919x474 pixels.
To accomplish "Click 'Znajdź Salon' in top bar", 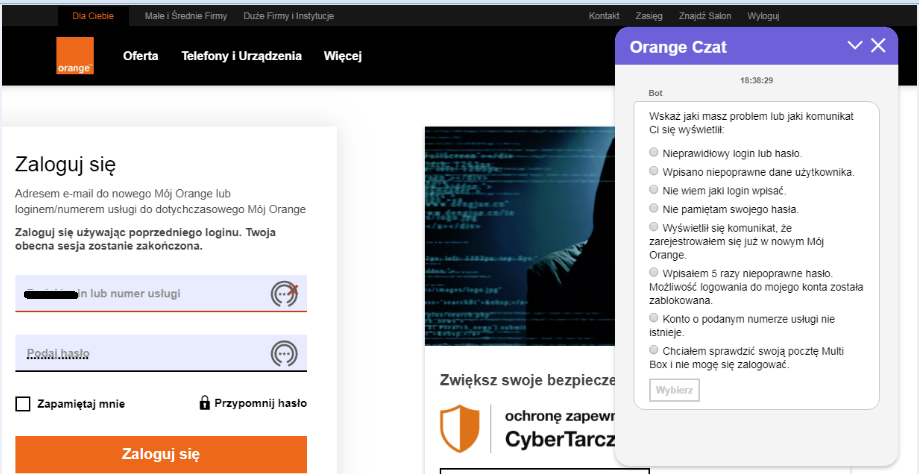I will click(x=705, y=16).
